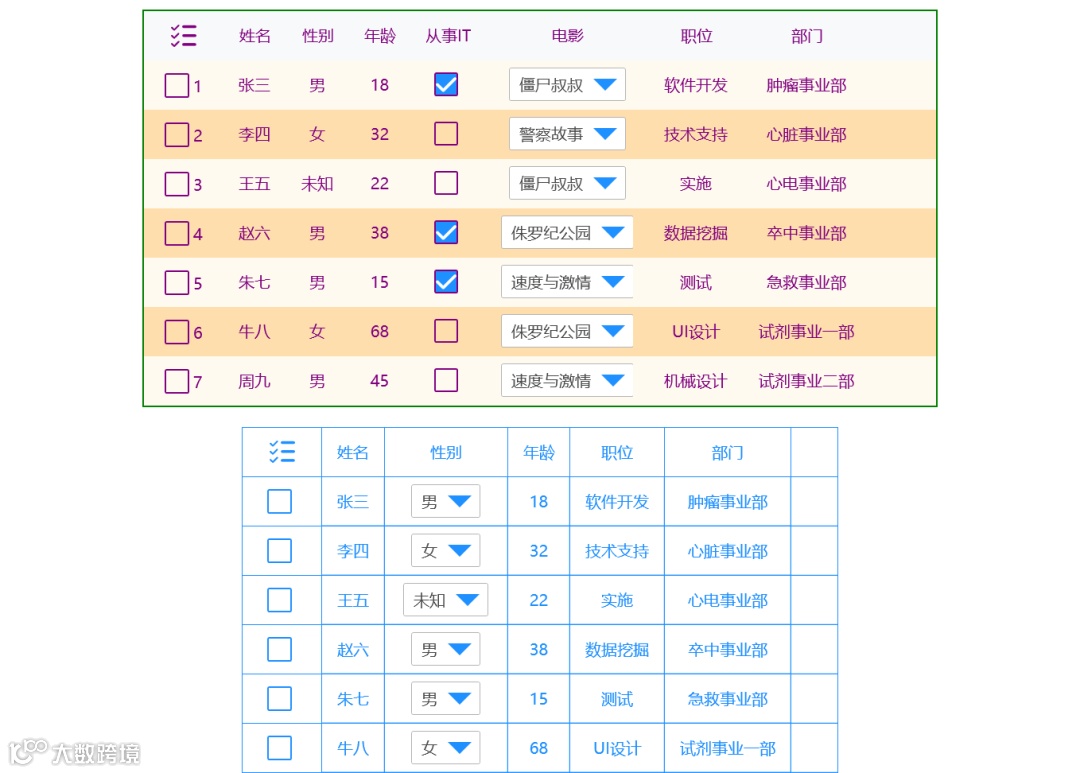Tick the row 2 checkbox for 李四 in the top table
This screenshot has height=773, width=1080.
[176, 134]
